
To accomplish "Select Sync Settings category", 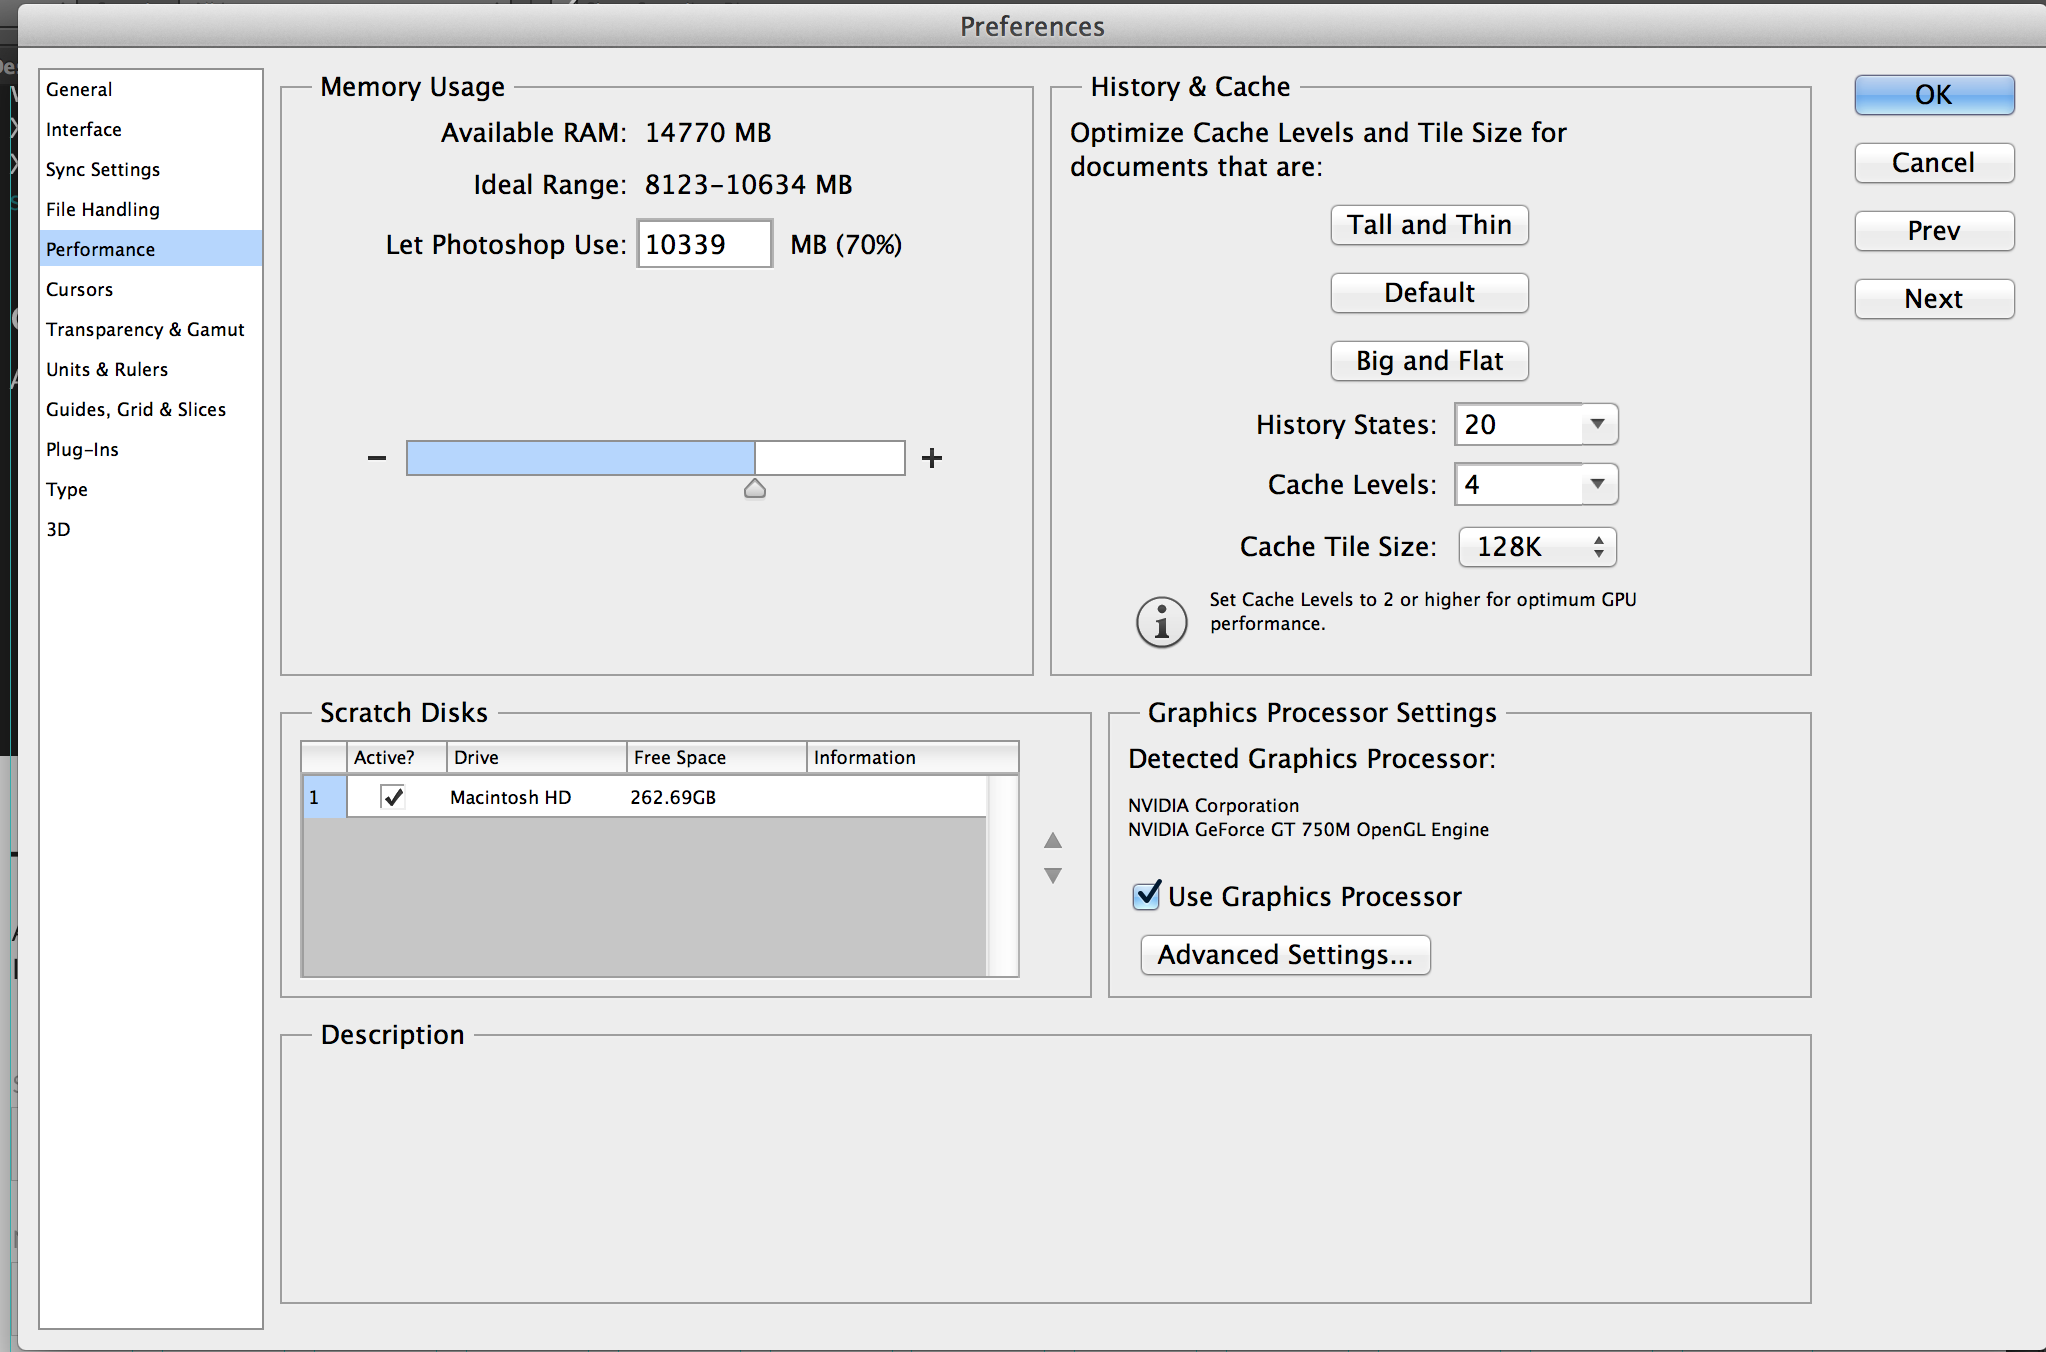I will click(150, 169).
